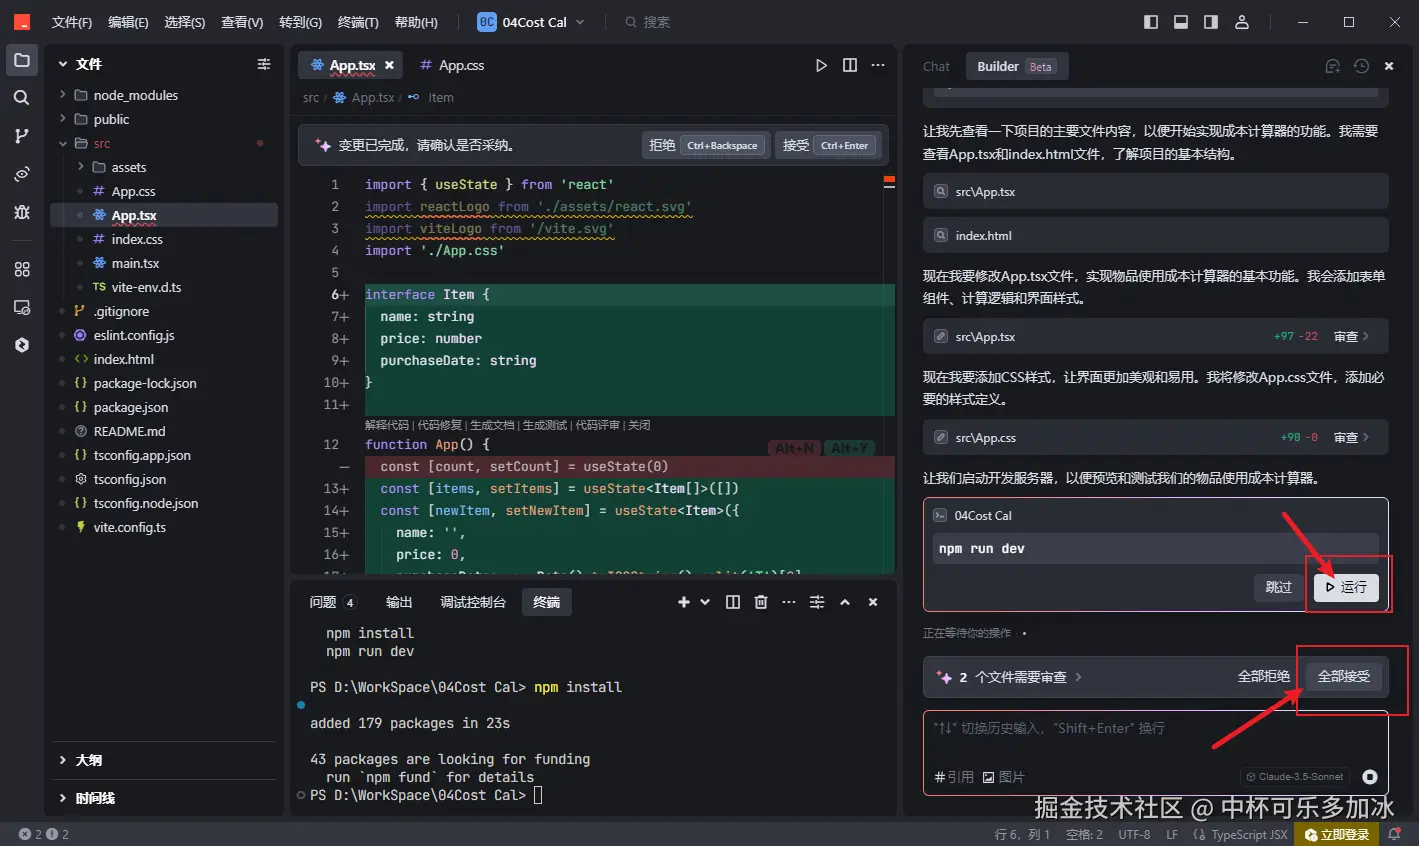
Task: Click 全部拒绝 to reject all changes
Action: coord(1264,677)
